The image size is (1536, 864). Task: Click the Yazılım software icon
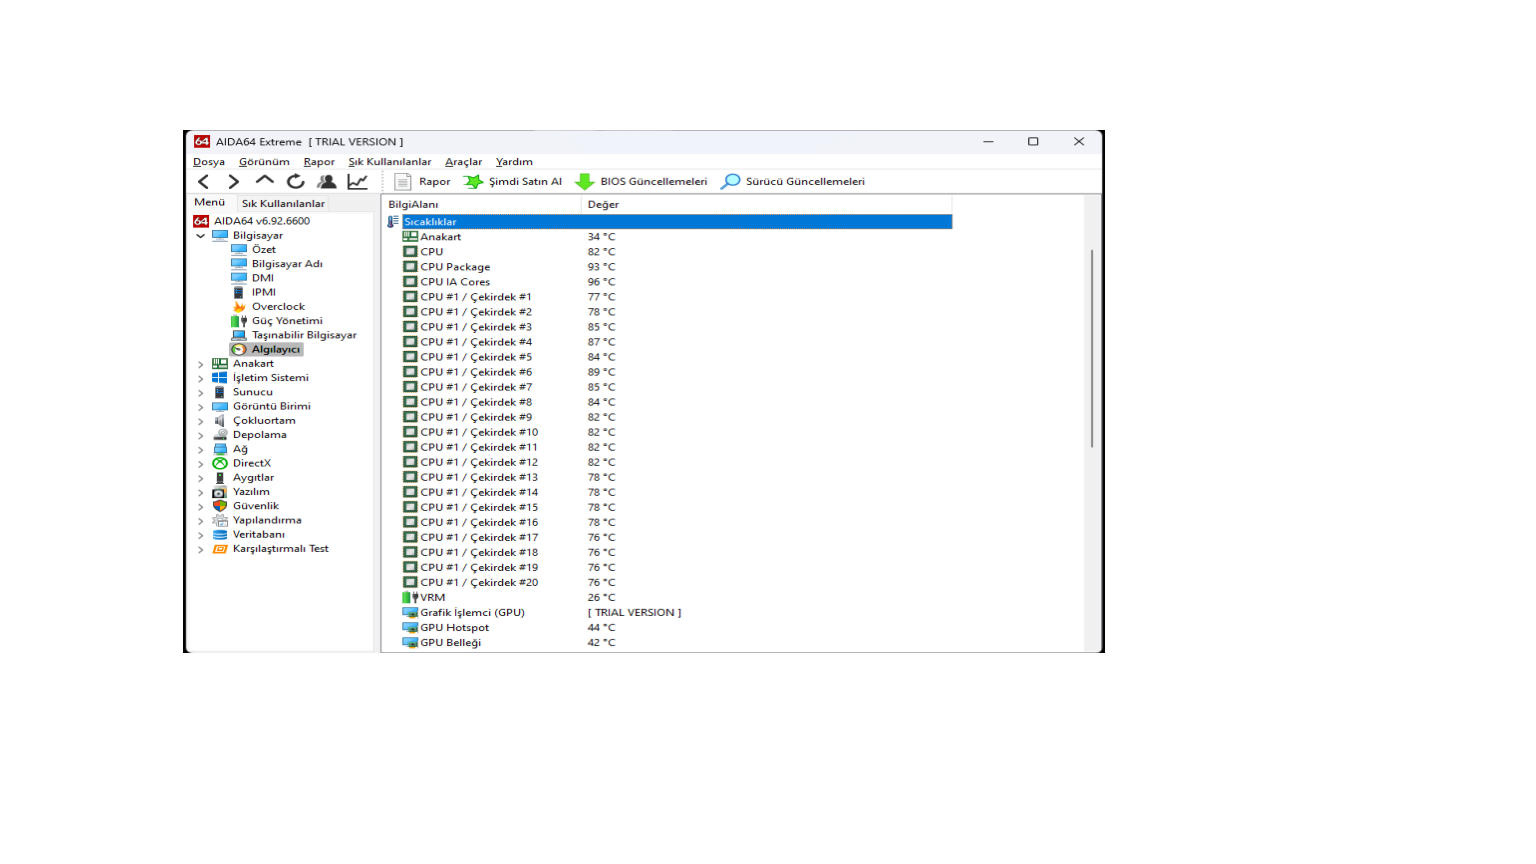pos(220,492)
